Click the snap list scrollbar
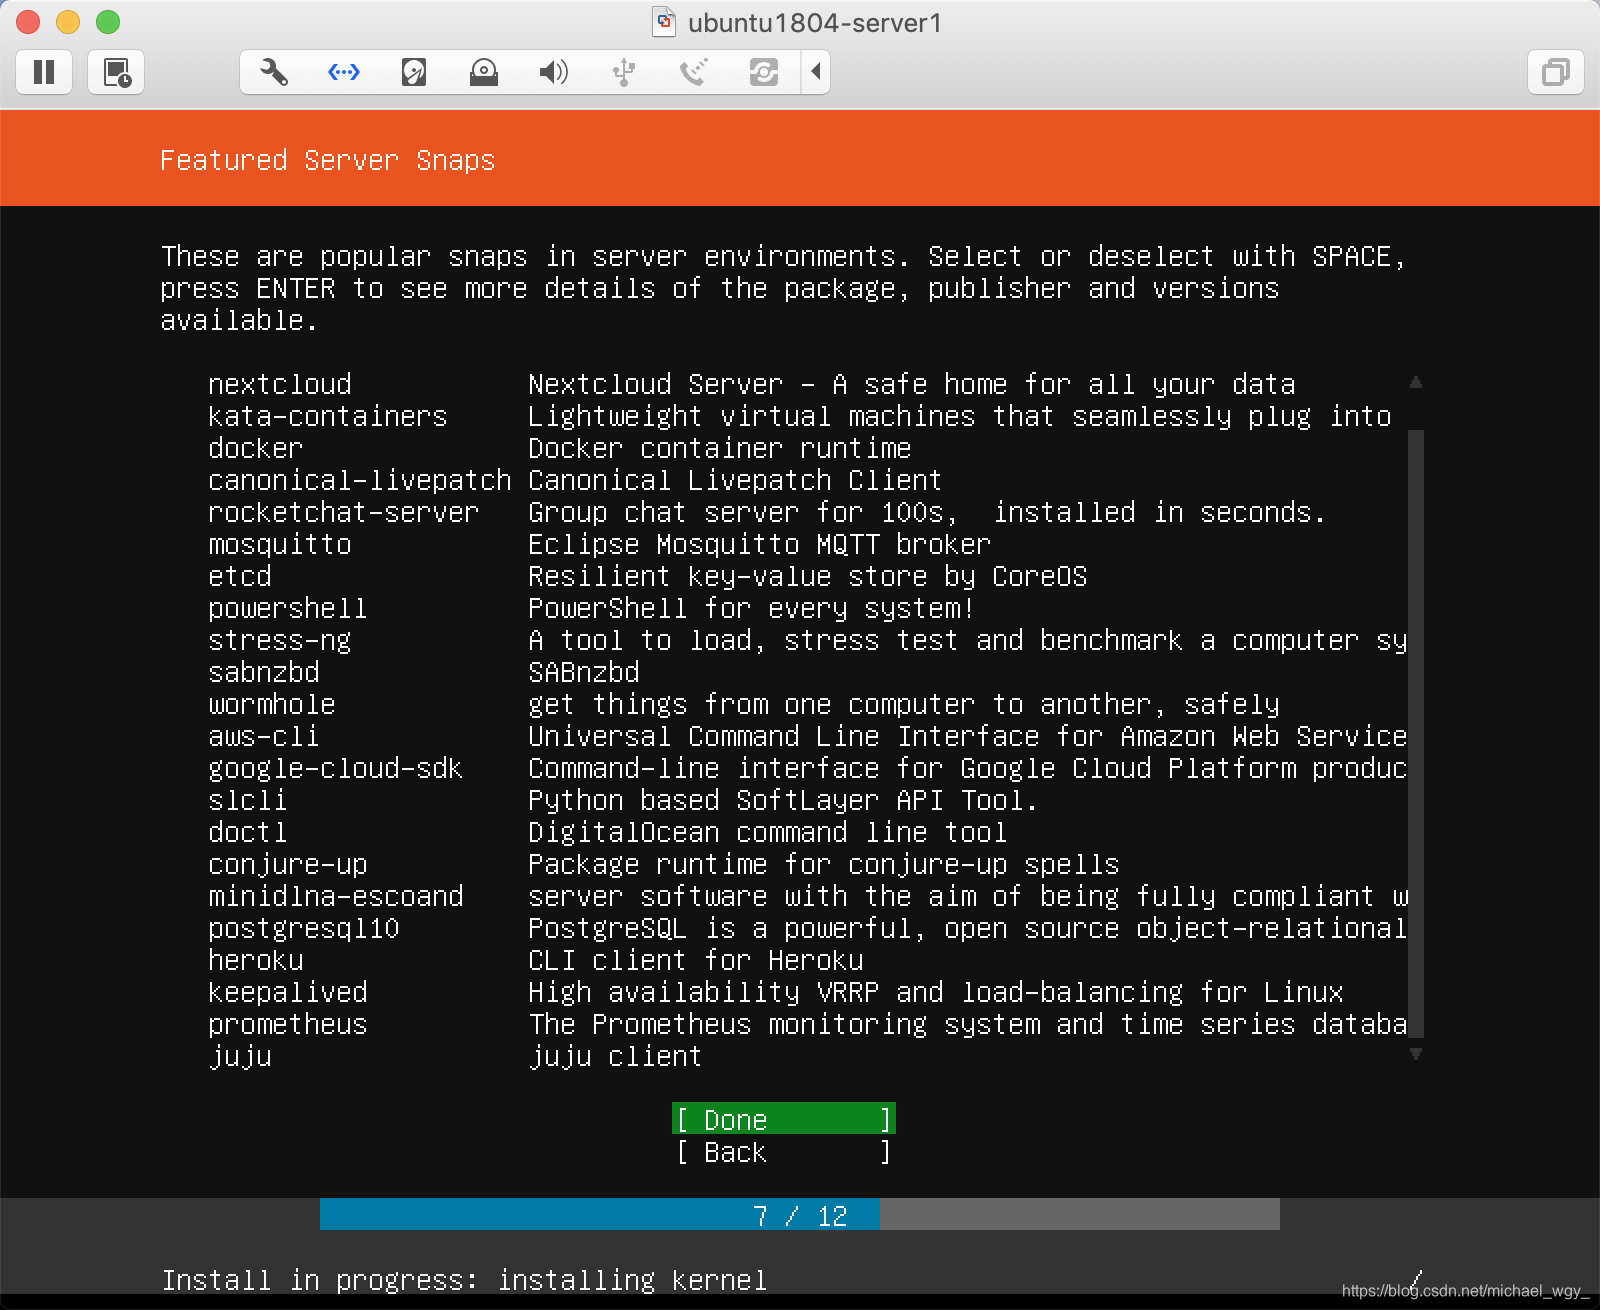This screenshot has height=1310, width=1600. [x=1416, y=735]
